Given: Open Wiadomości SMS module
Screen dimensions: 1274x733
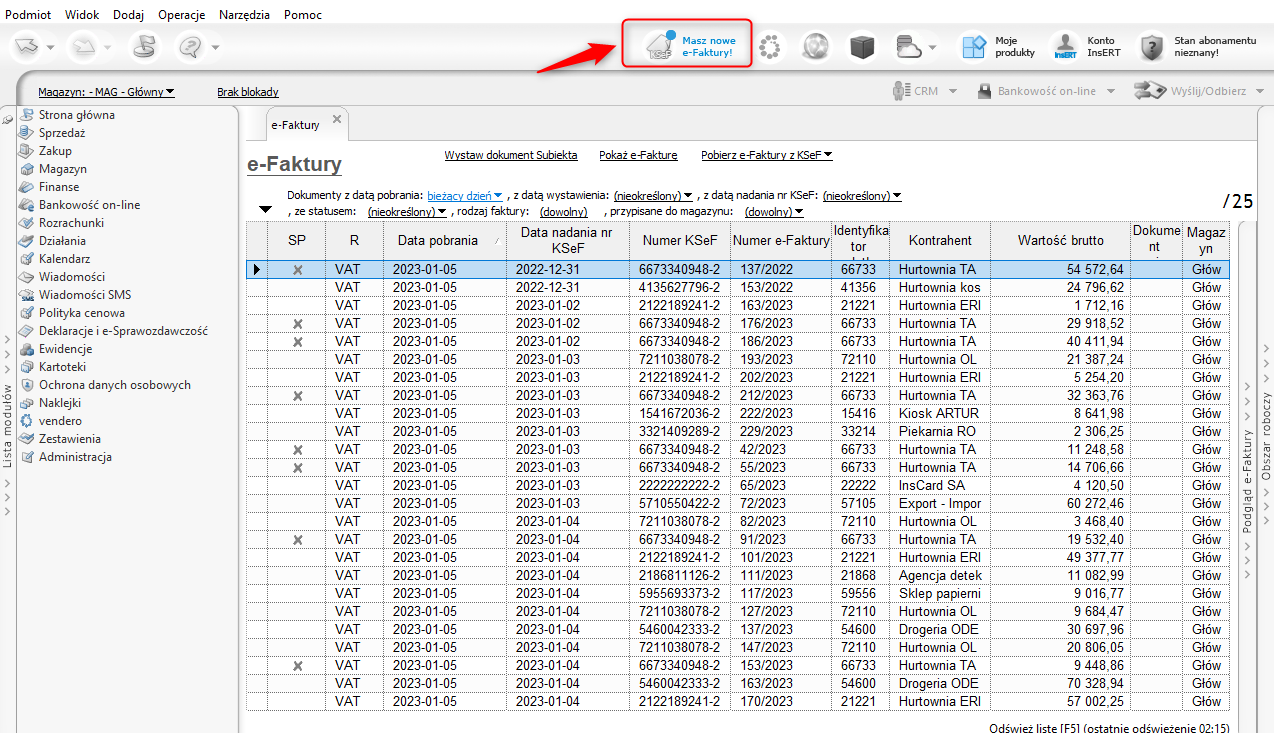Looking at the screenshot, I should (x=84, y=295).
